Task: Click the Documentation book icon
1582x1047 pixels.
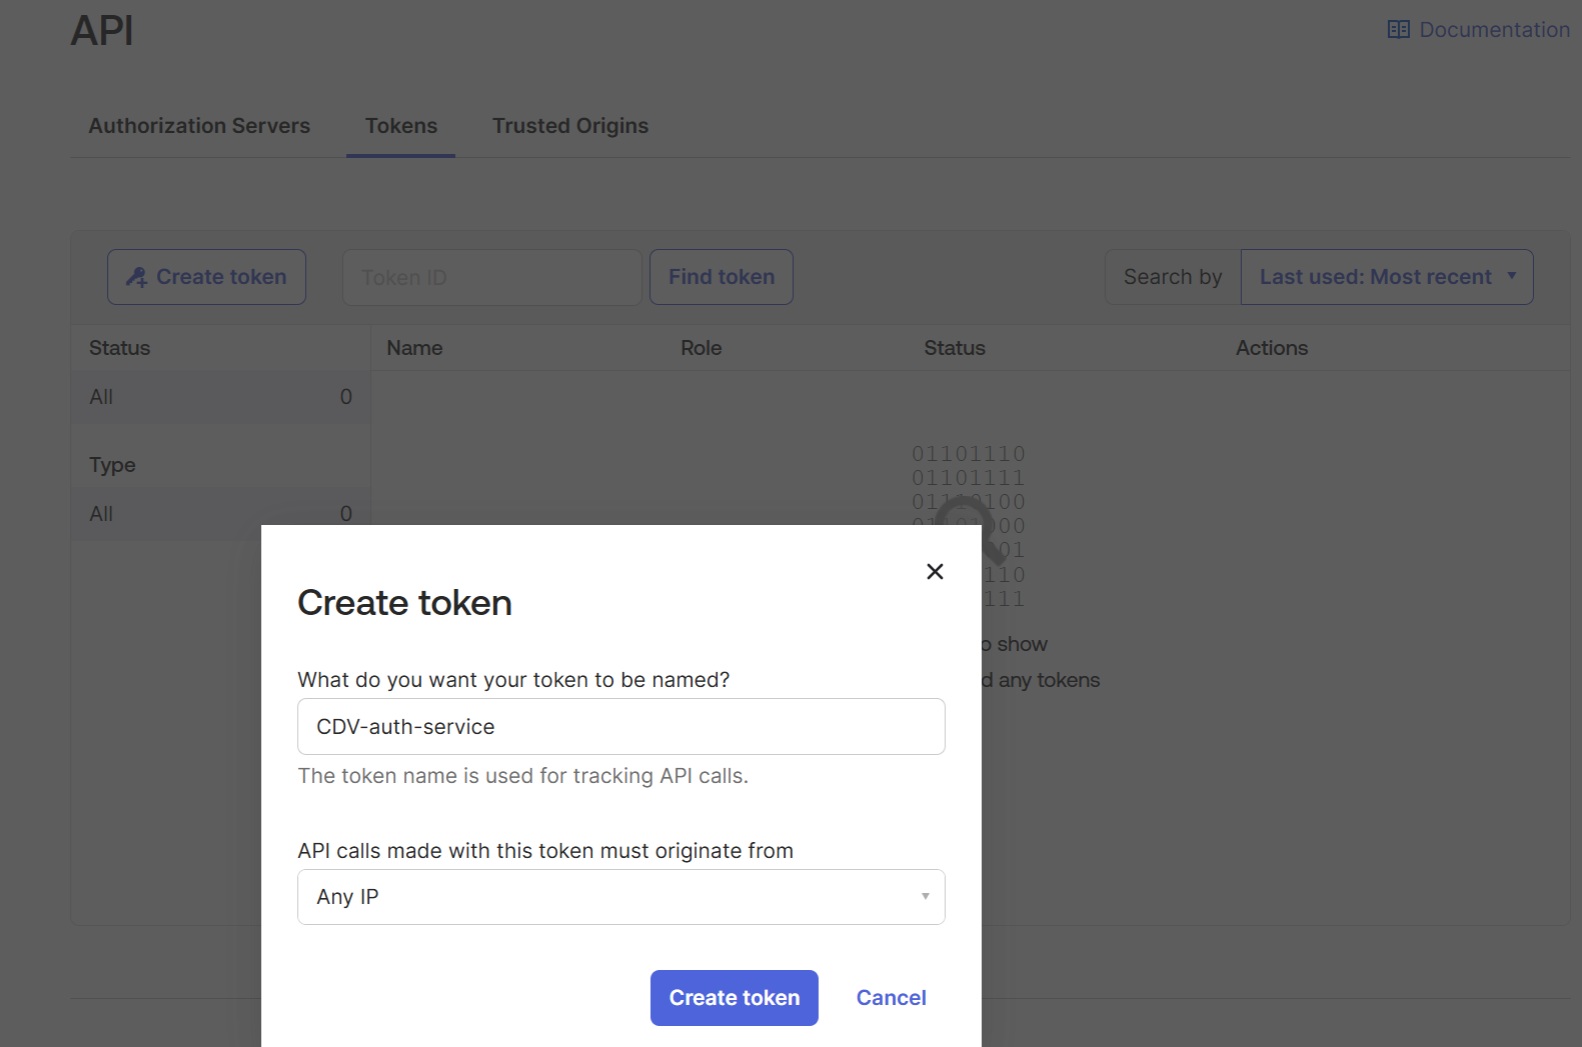Action: [x=1398, y=30]
